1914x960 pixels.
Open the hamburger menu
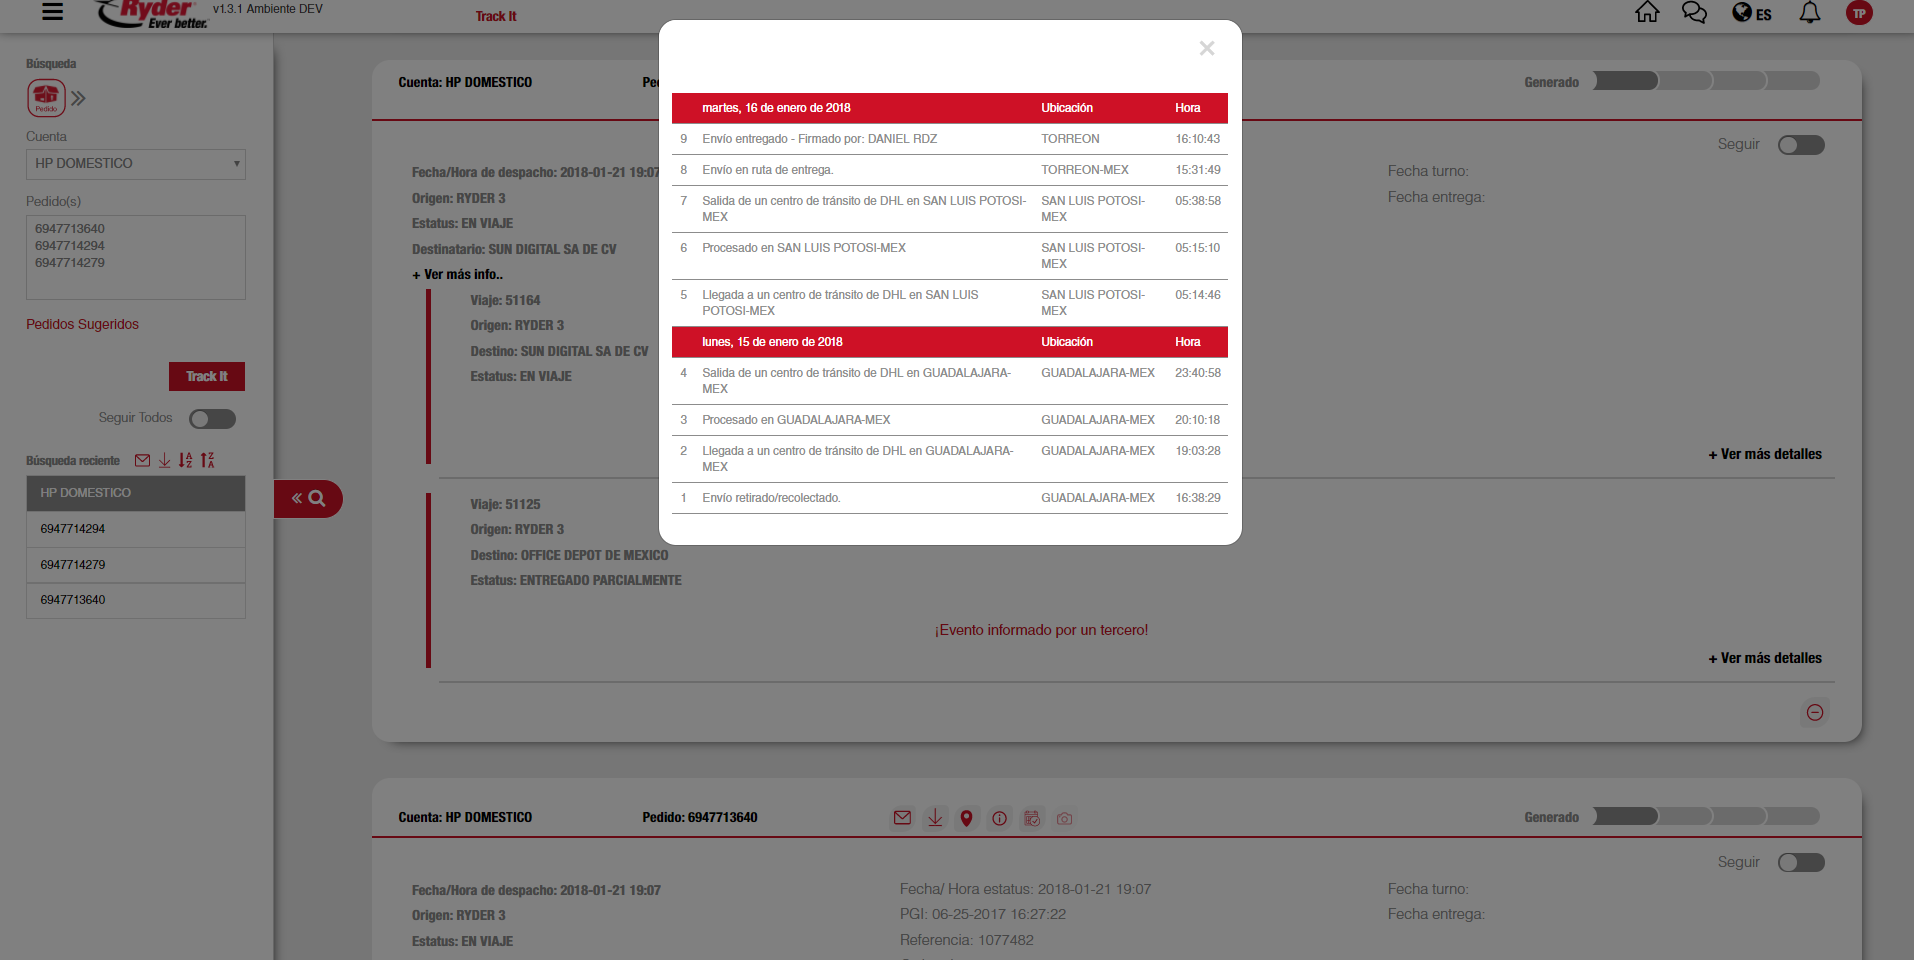click(52, 12)
